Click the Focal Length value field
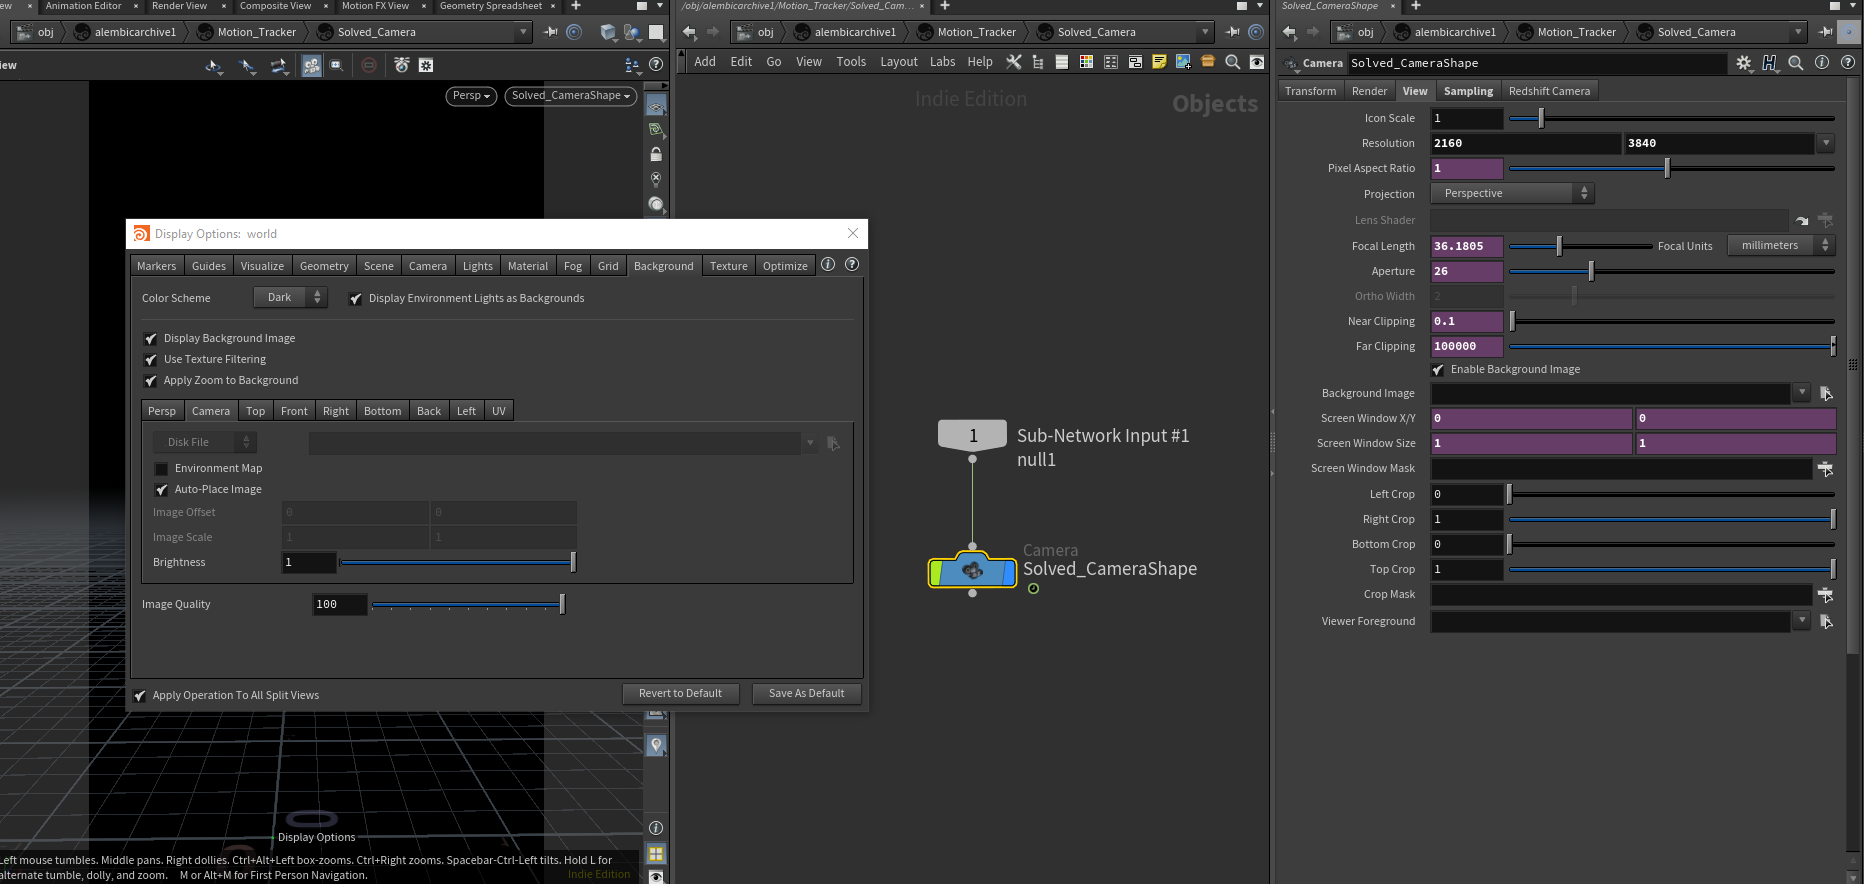Viewport: 1864px width, 884px height. (1467, 246)
